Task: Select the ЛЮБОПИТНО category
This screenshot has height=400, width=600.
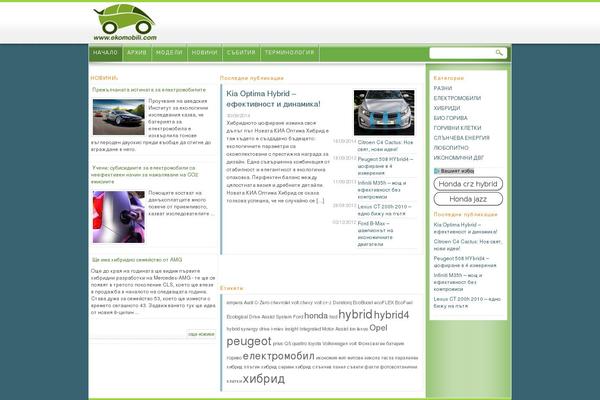Action: (x=451, y=148)
